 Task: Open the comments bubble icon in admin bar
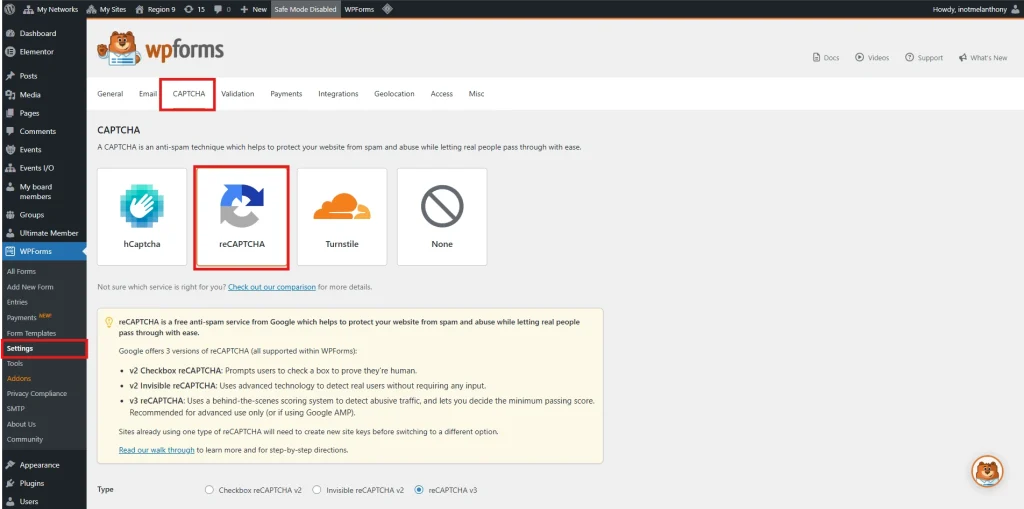(x=222, y=9)
